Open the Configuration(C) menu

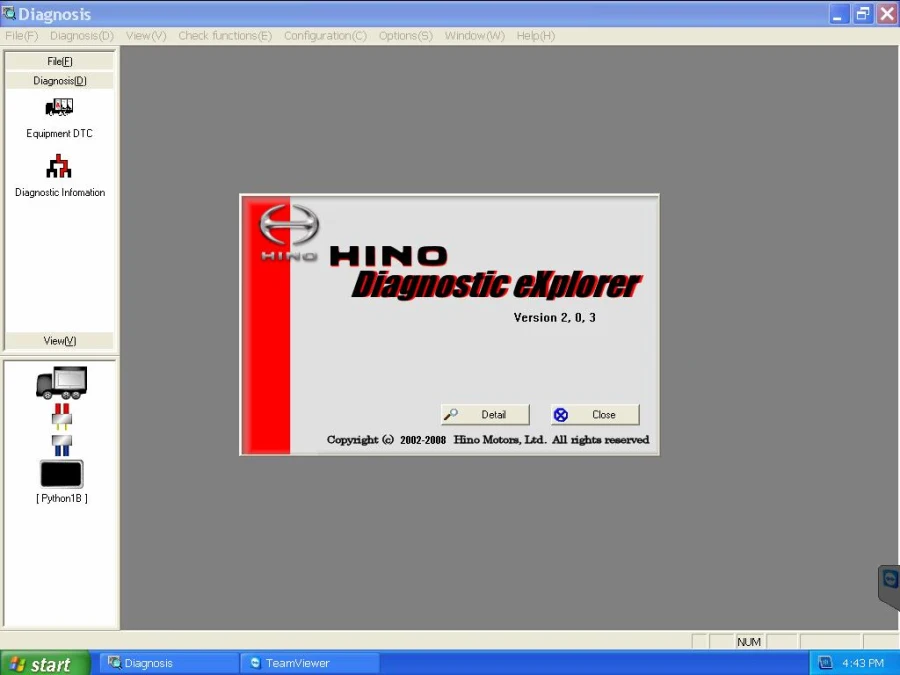(325, 36)
